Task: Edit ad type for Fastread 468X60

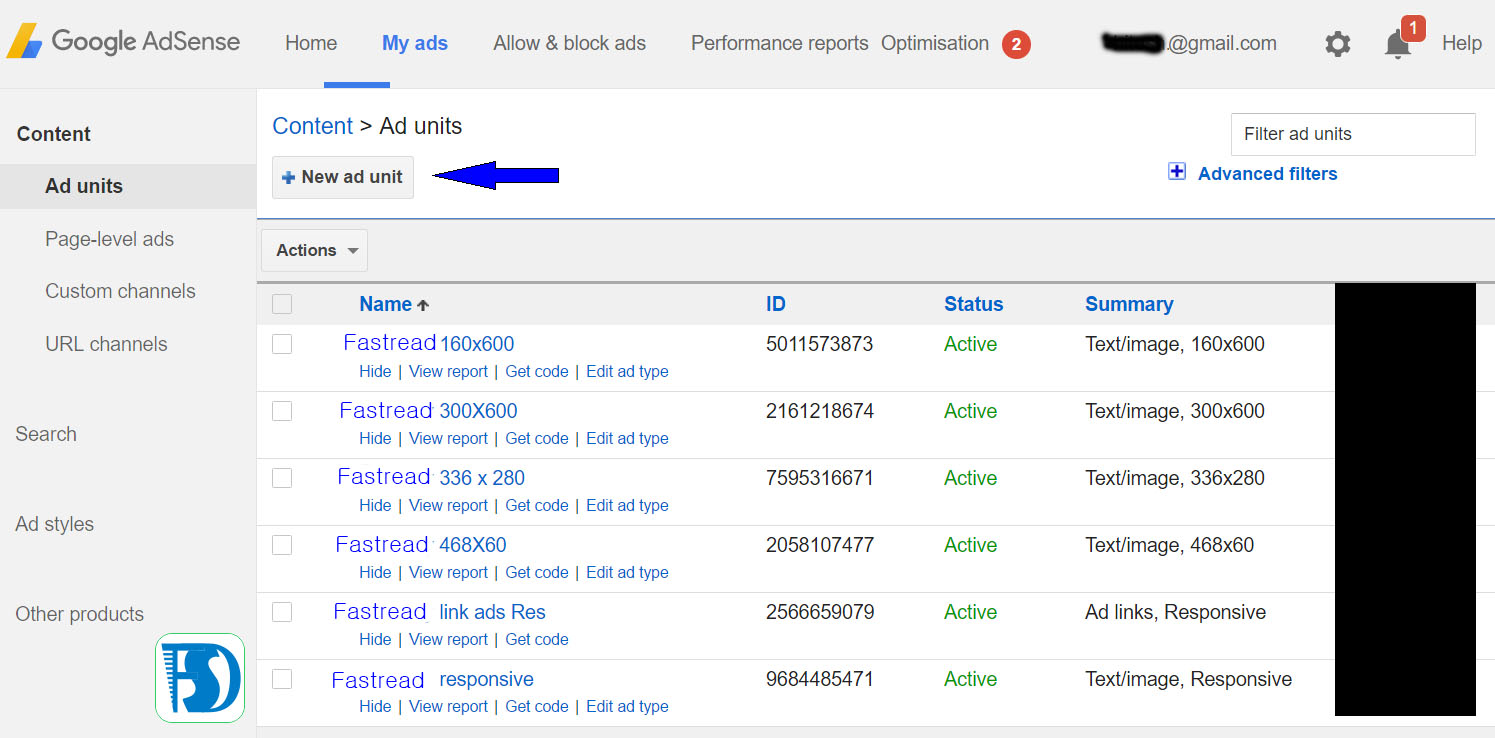Action: tap(627, 572)
